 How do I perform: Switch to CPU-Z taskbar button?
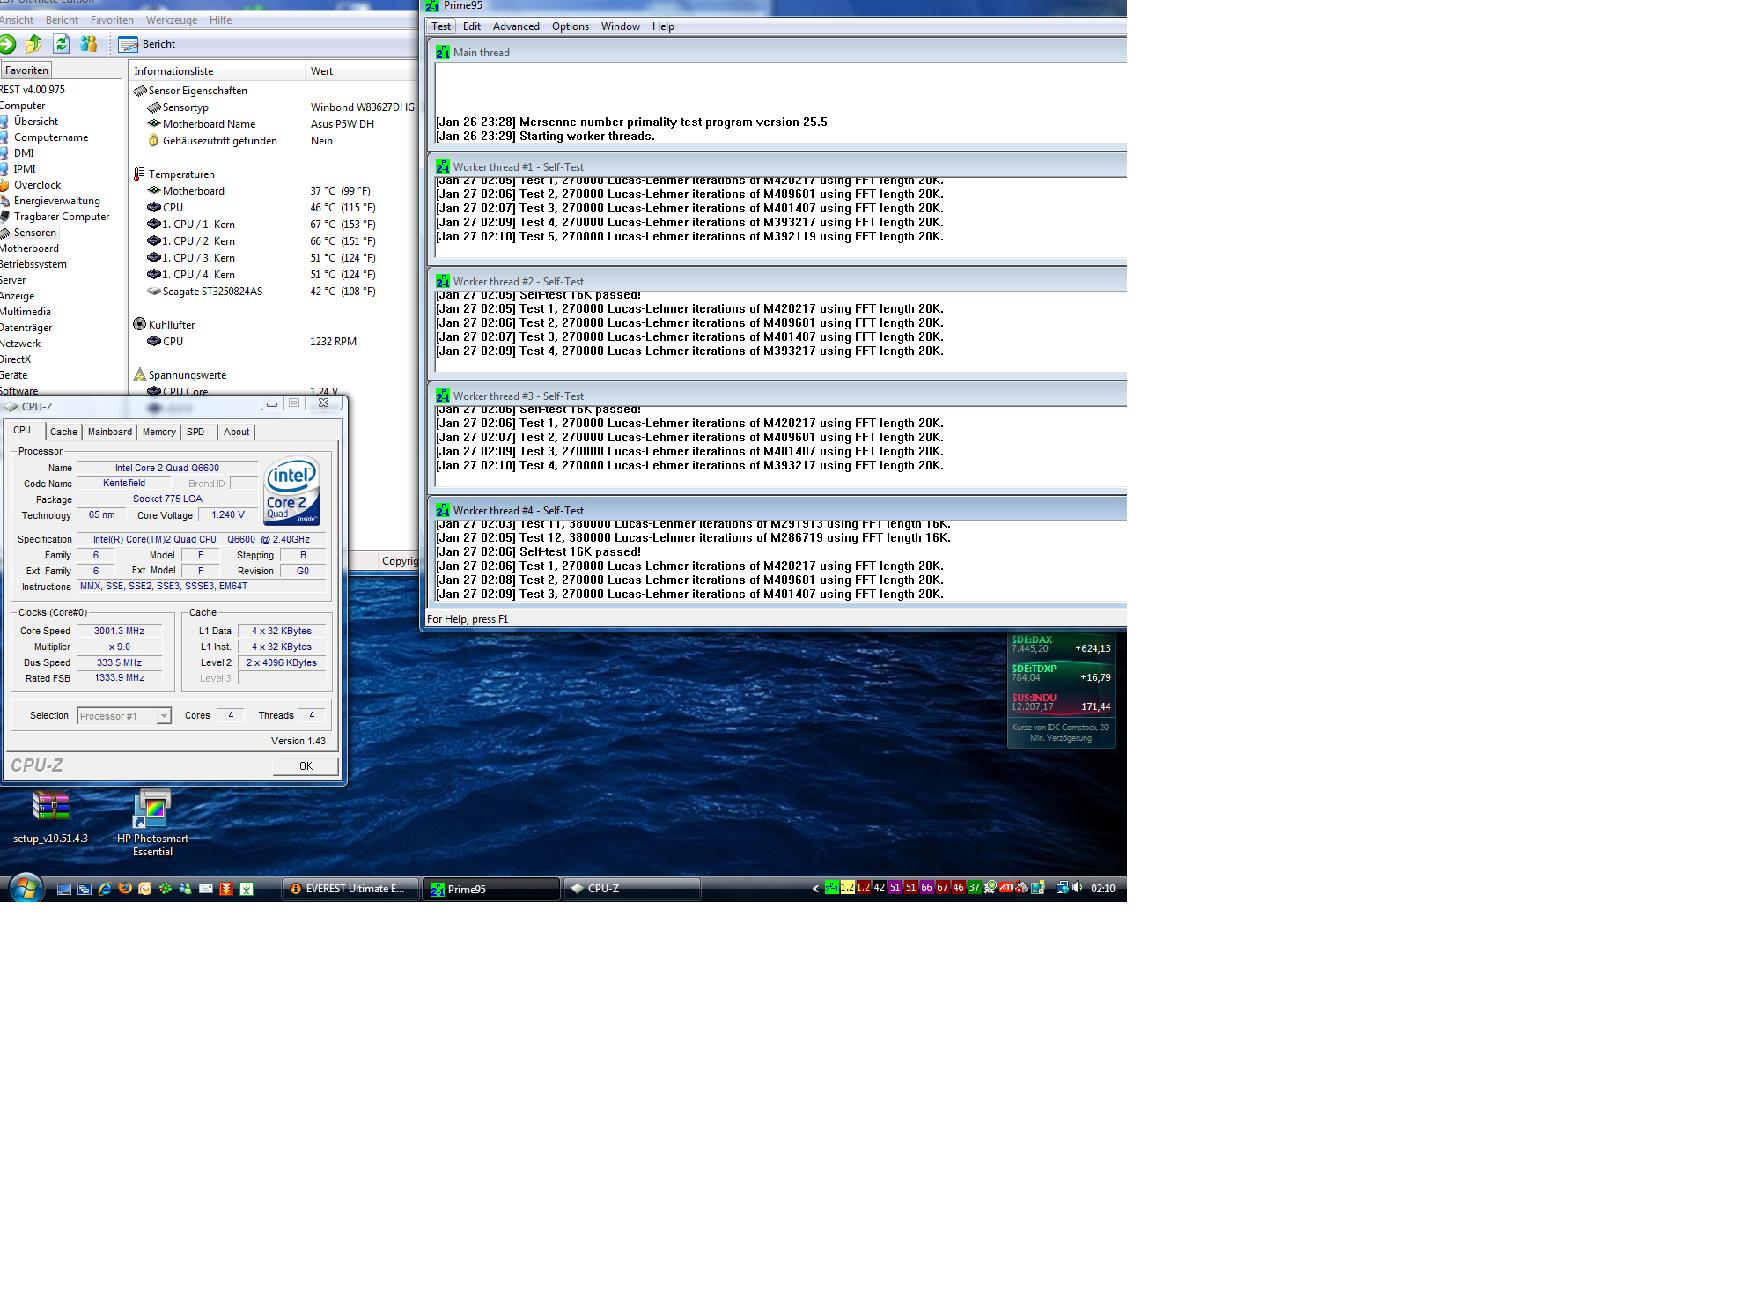(x=632, y=888)
